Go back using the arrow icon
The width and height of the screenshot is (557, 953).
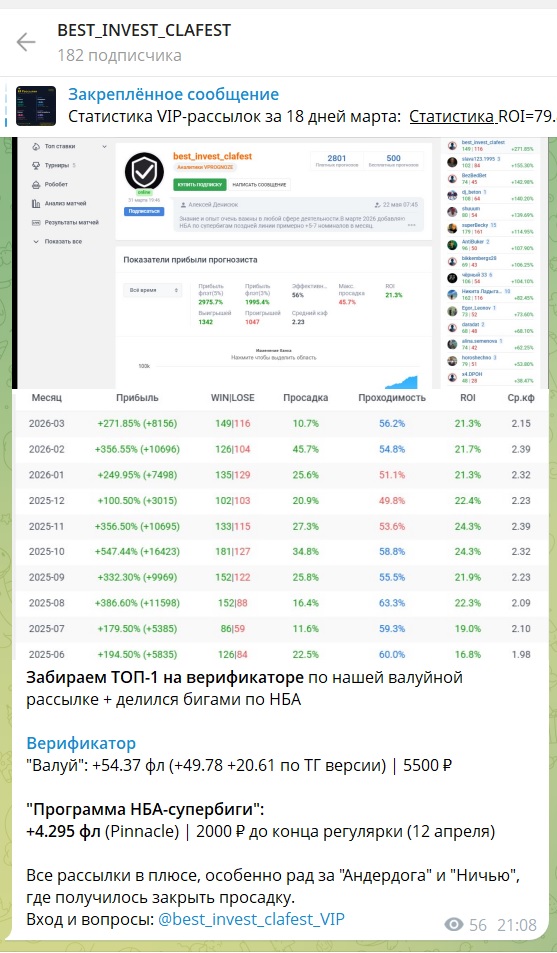[x=26, y=42]
